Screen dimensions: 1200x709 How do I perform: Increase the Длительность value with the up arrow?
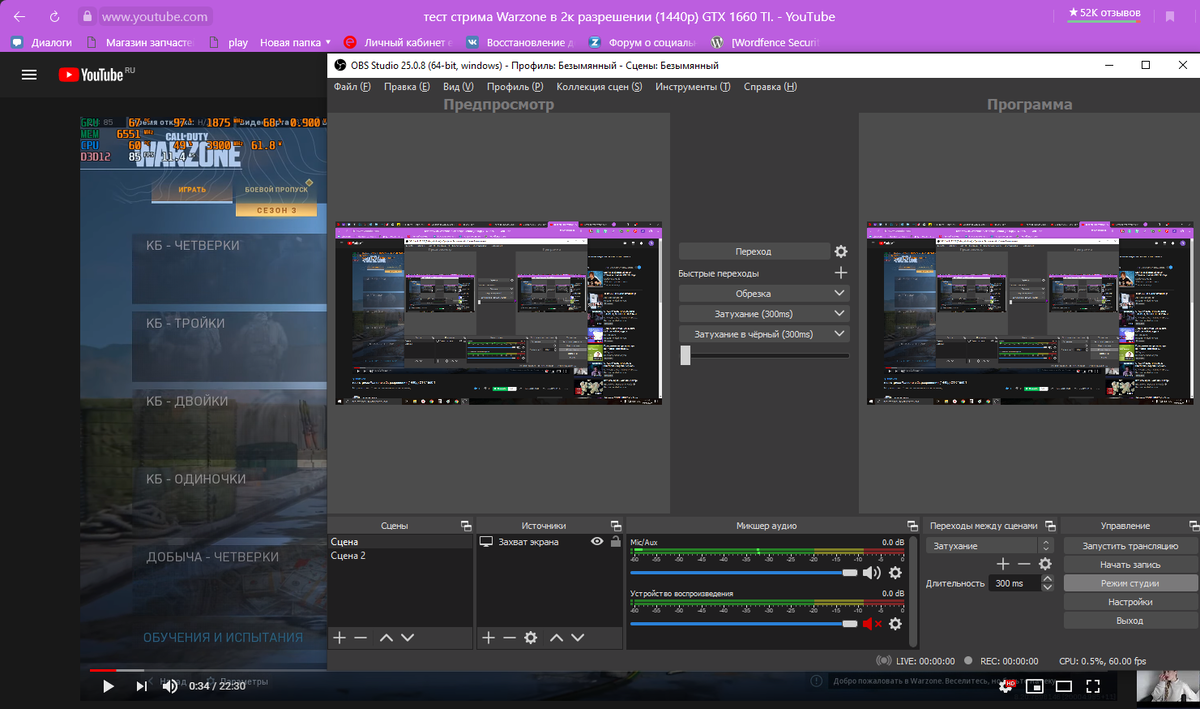coord(1046,579)
